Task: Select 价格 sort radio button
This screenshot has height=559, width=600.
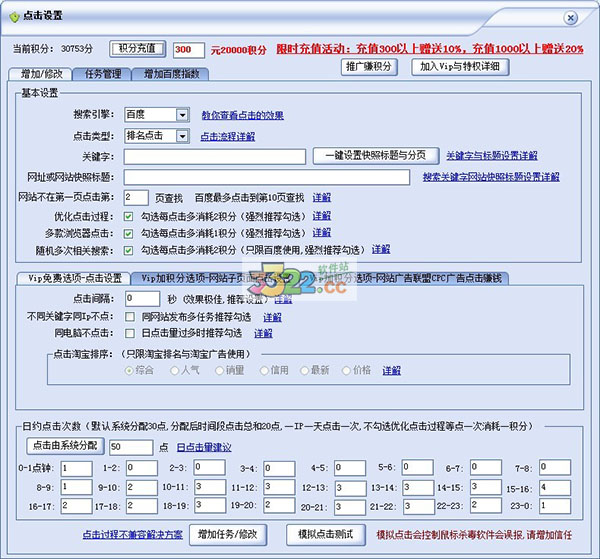Action: 346,370
